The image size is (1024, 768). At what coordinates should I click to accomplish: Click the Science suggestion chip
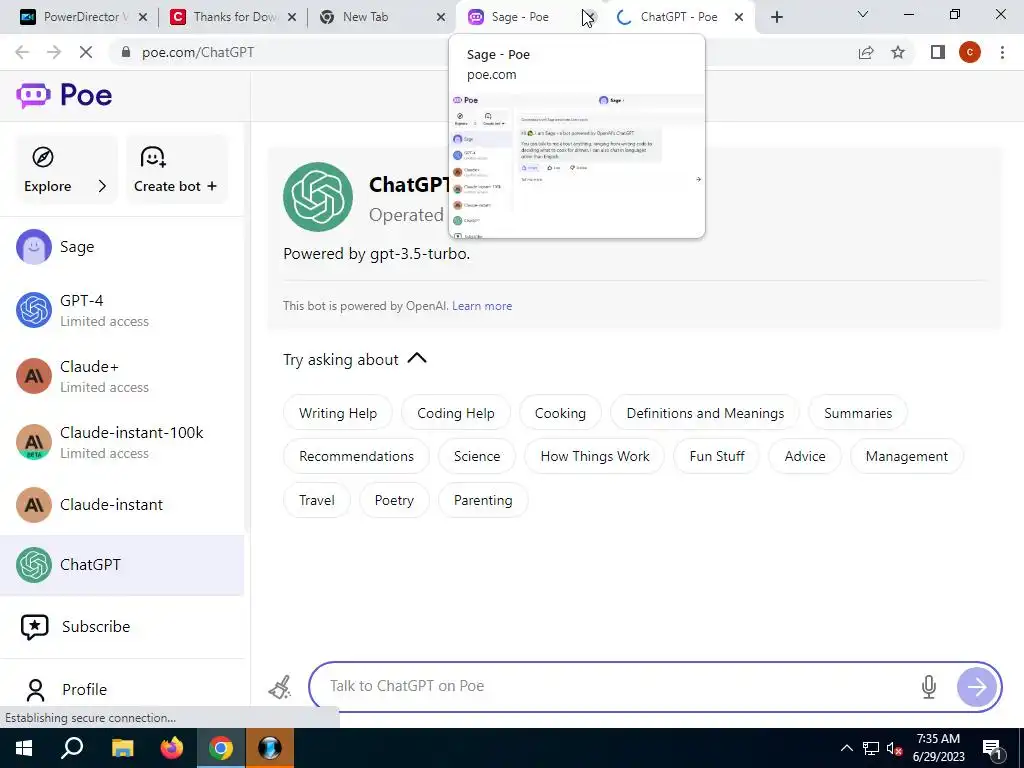coord(477,456)
